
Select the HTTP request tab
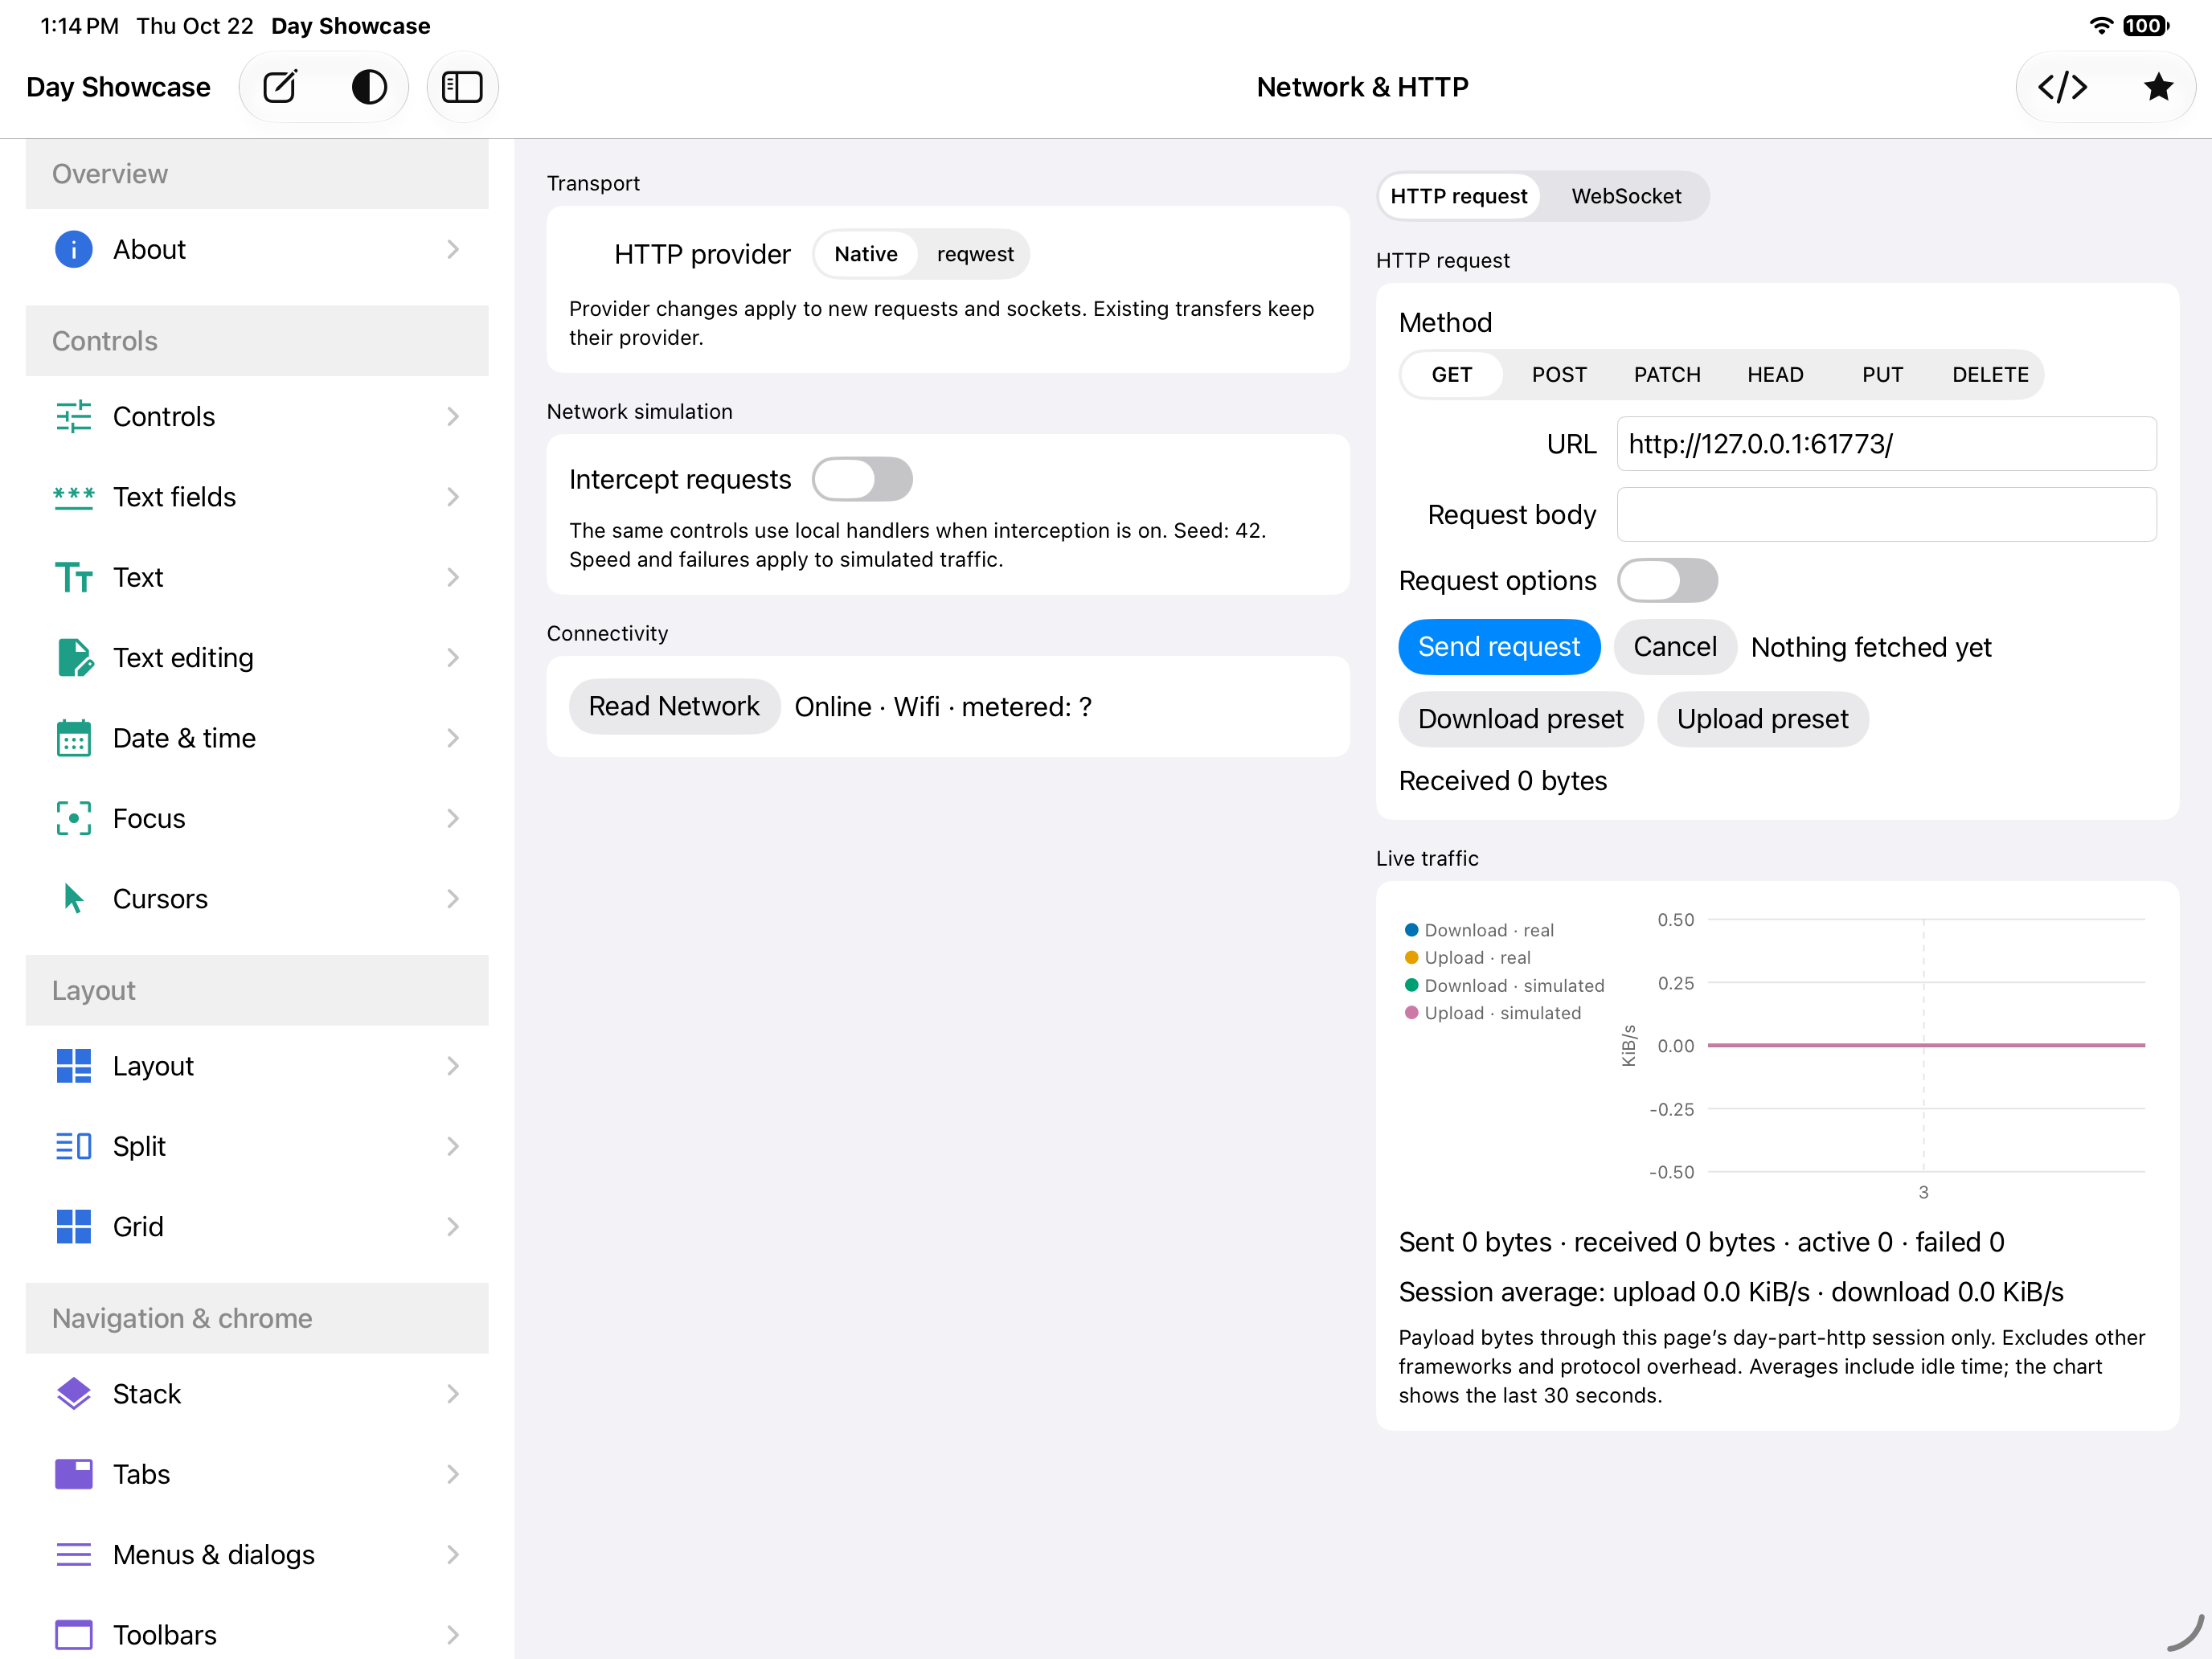(1458, 196)
